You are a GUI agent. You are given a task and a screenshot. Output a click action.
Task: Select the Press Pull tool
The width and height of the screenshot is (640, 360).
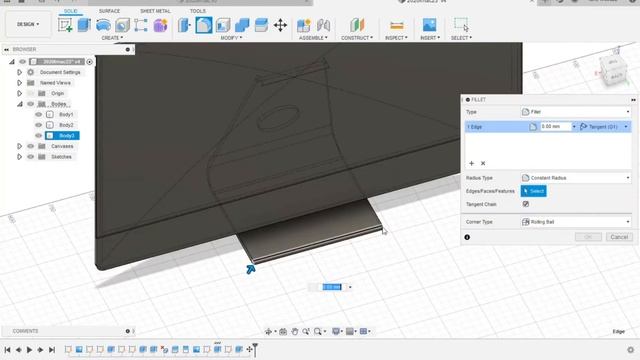coord(184,25)
